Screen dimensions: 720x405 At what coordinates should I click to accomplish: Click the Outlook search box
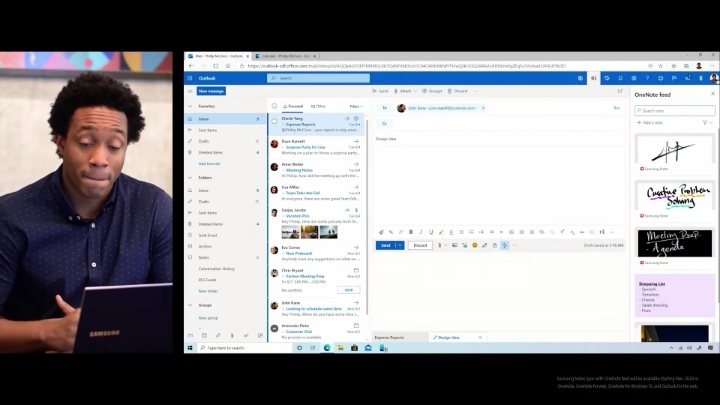pyautogui.click(x=318, y=78)
